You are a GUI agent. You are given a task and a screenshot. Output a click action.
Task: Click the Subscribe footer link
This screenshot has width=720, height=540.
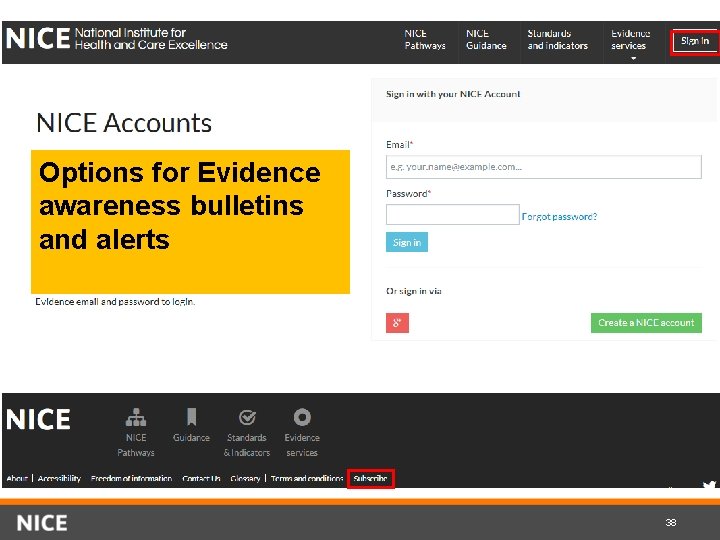[371, 478]
